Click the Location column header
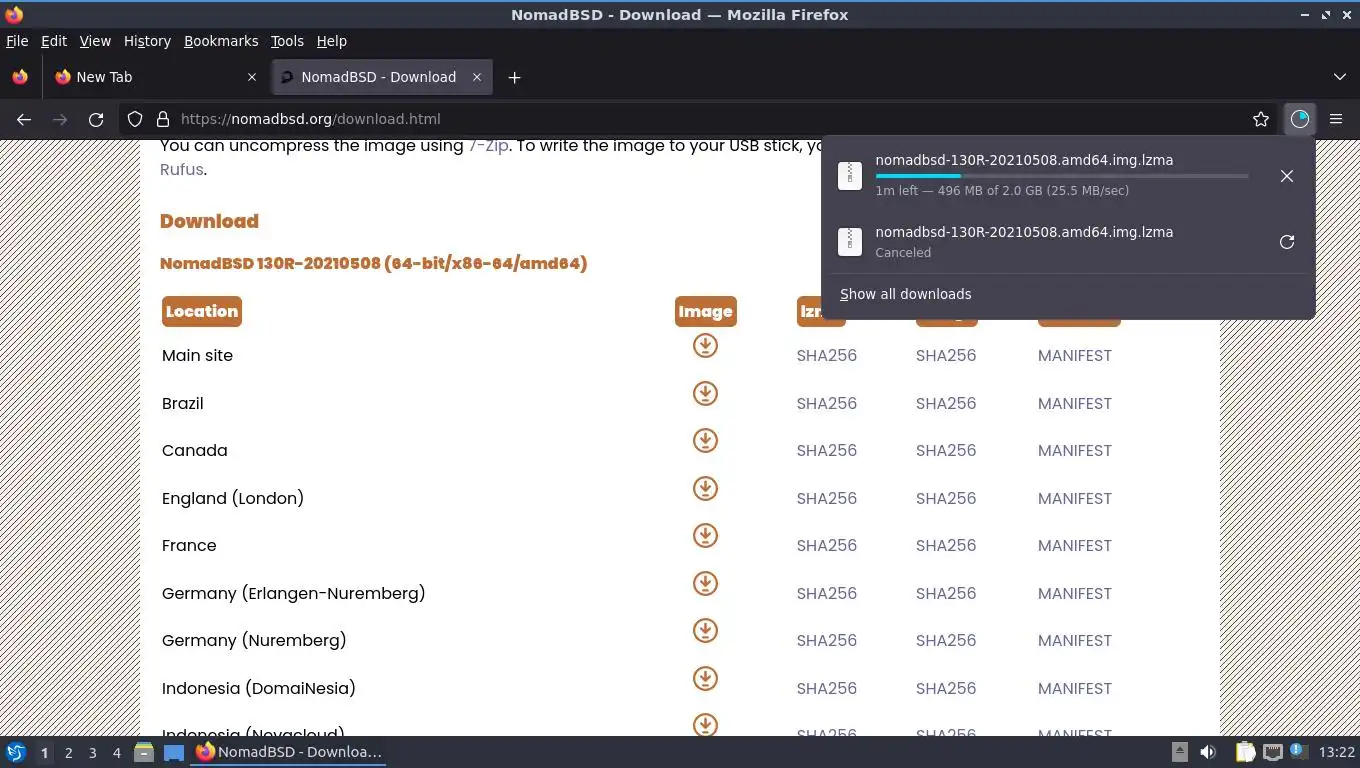This screenshot has height=768, width=1360. [x=202, y=311]
